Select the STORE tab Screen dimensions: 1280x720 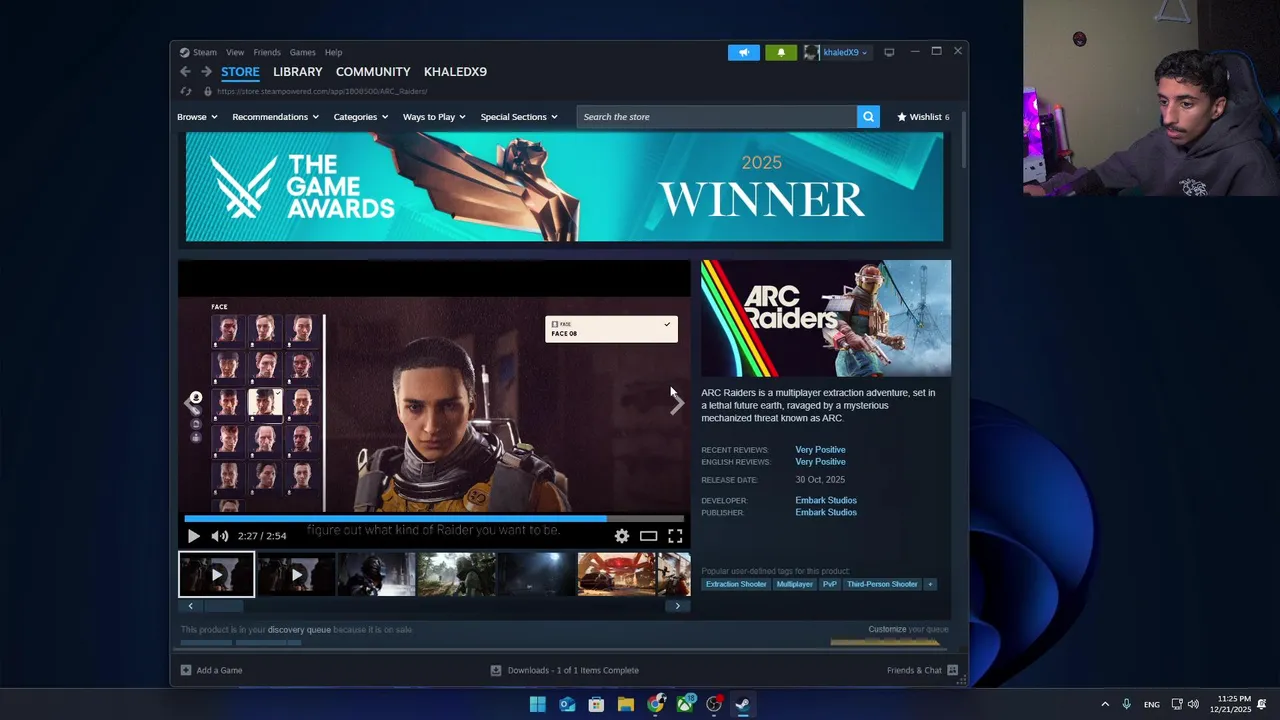click(240, 72)
